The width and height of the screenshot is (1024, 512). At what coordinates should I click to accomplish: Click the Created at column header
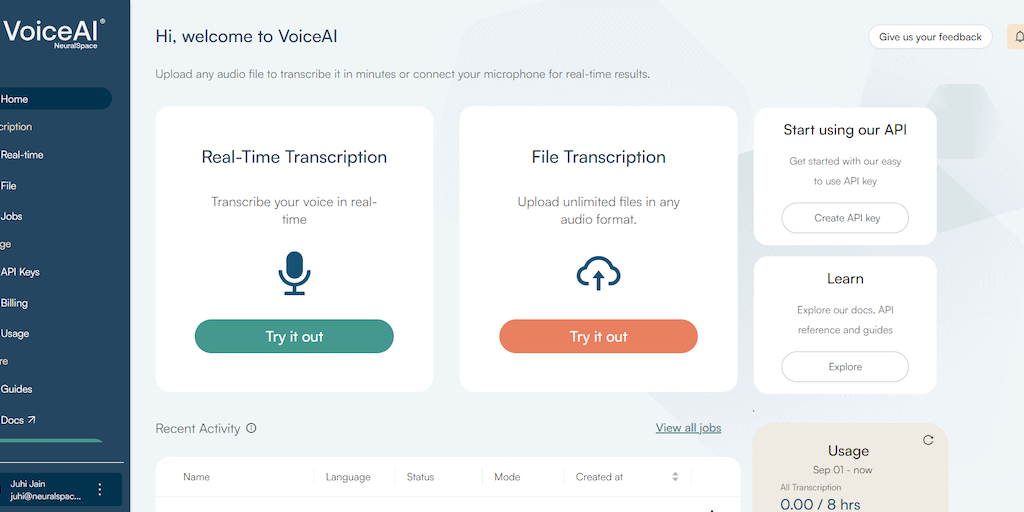(x=599, y=477)
